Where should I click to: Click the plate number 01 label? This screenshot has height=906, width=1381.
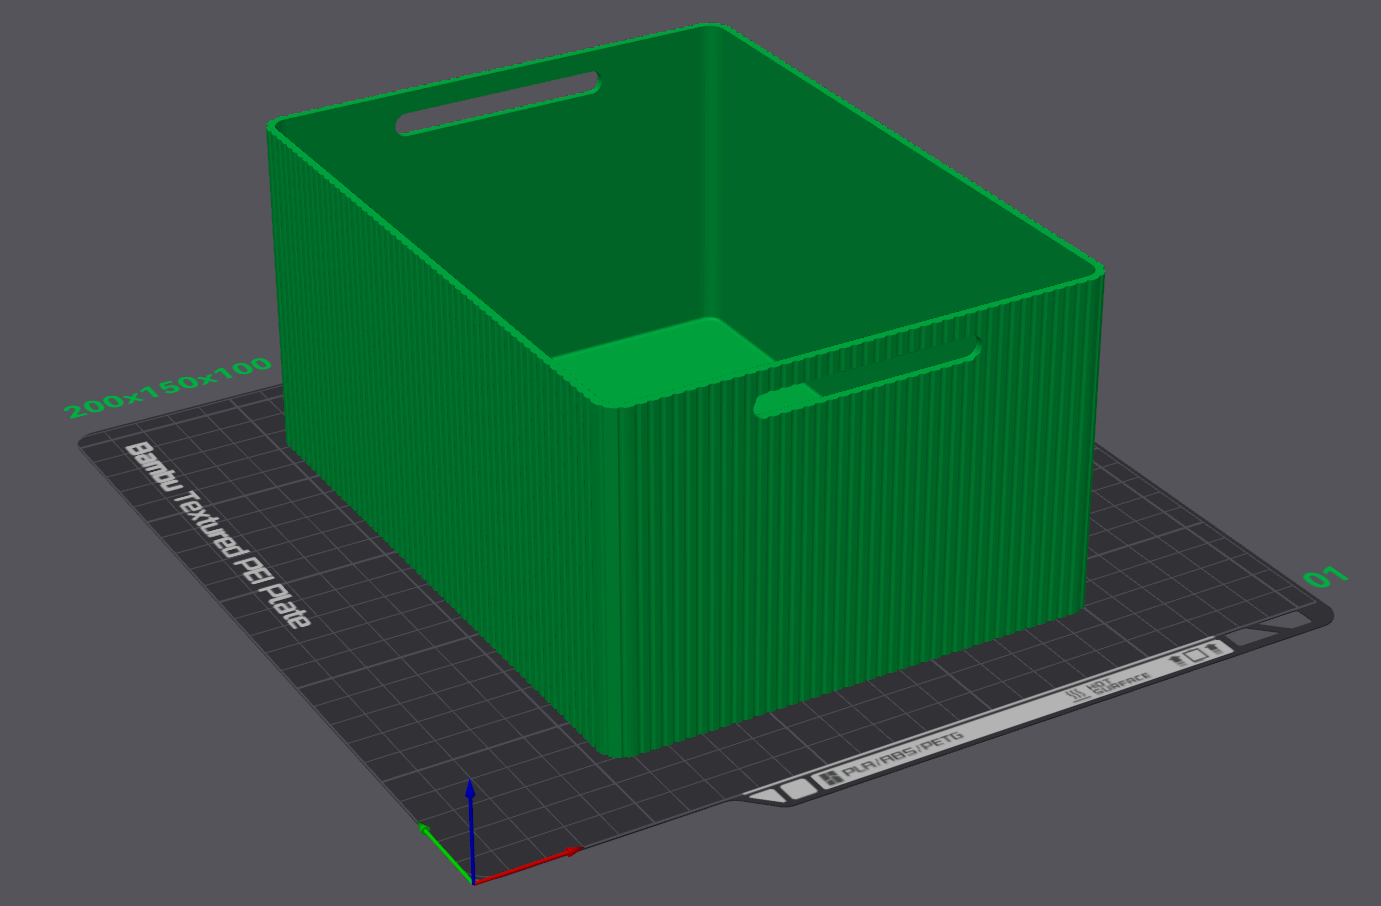[x=1326, y=577]
